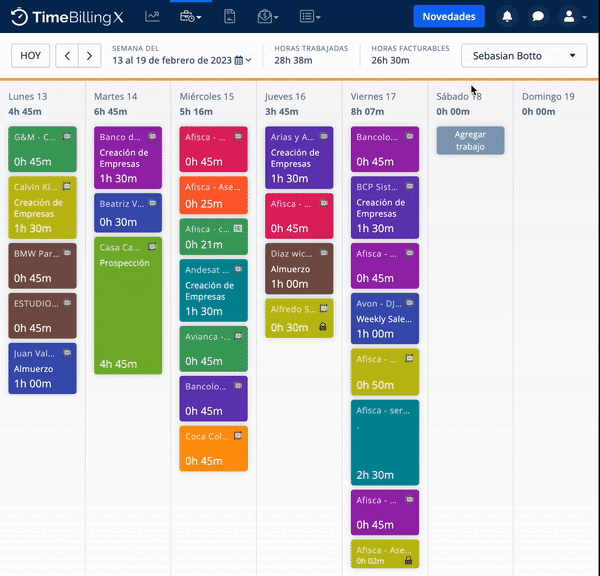
Task: Open the teal Afisca - ser... 2h 30m card
Action: [385, 442]
